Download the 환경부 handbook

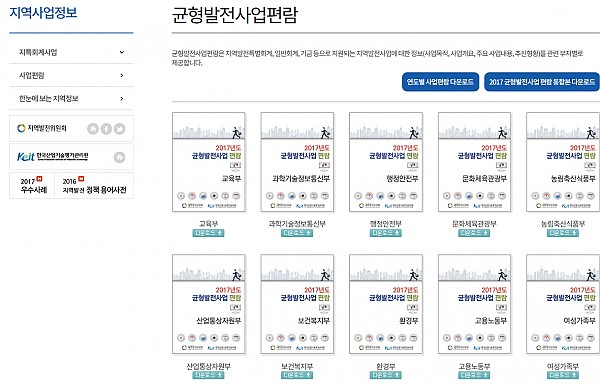pos(385,375)
